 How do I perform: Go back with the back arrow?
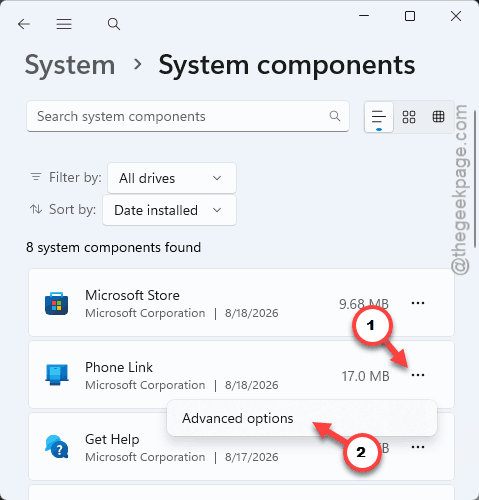coord(24,24)
